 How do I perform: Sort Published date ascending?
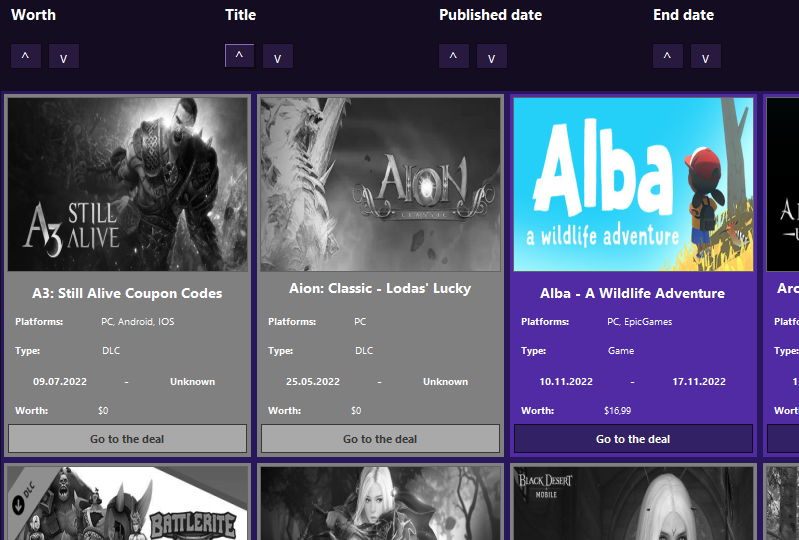[x=453, y=57]
